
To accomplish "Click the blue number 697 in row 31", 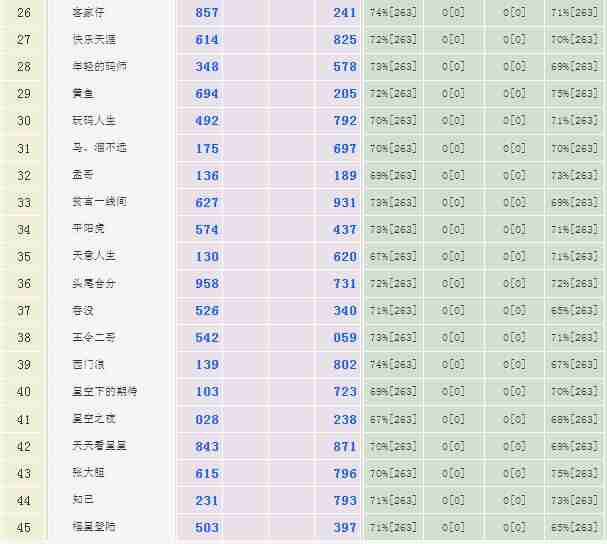I will [x=345, y=148].
